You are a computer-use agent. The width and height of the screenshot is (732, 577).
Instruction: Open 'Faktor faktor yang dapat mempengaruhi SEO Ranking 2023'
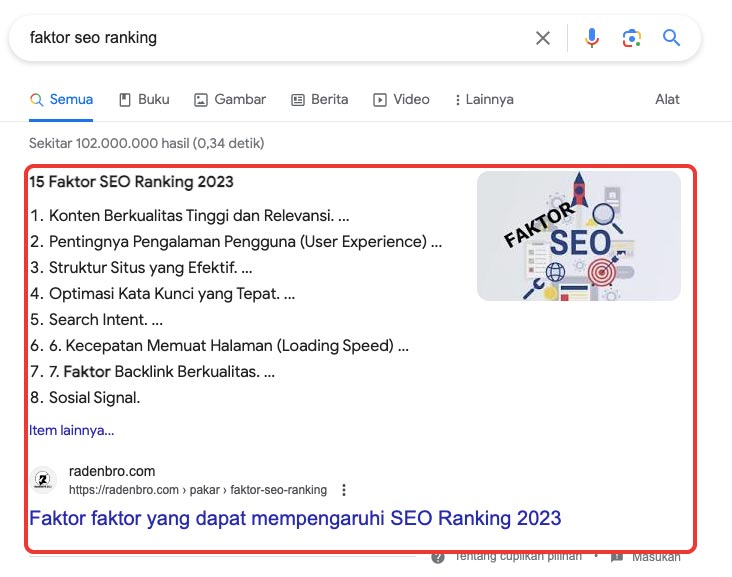[295, 518]
